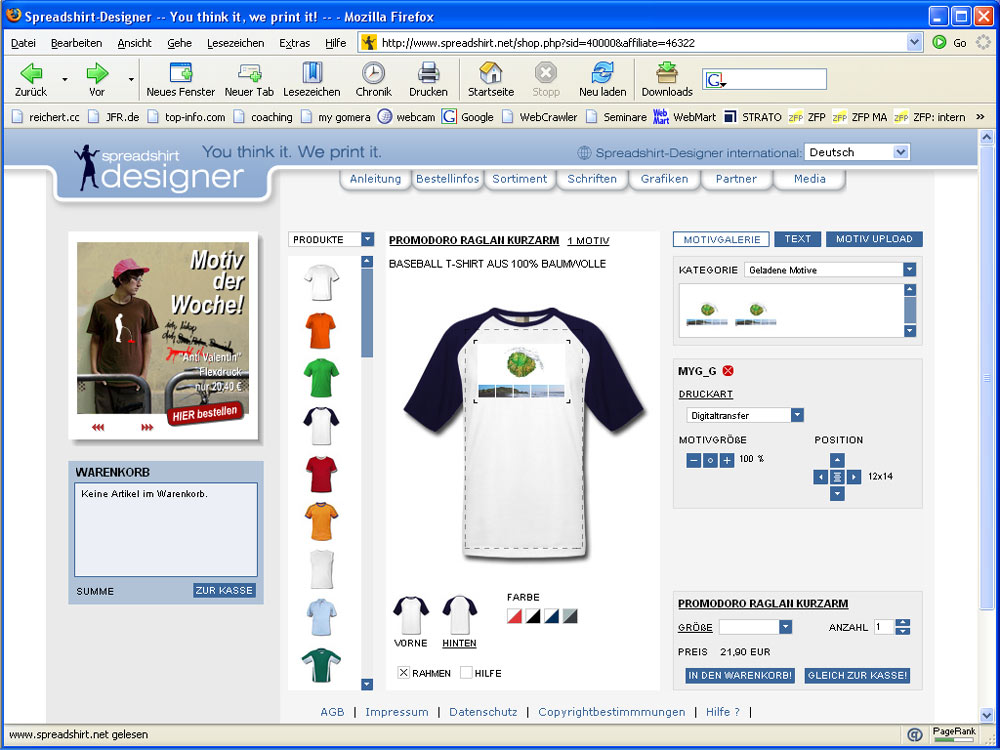Select the green T-shirt product
The width and height of the screenshot is (1000, 750).
321,378
